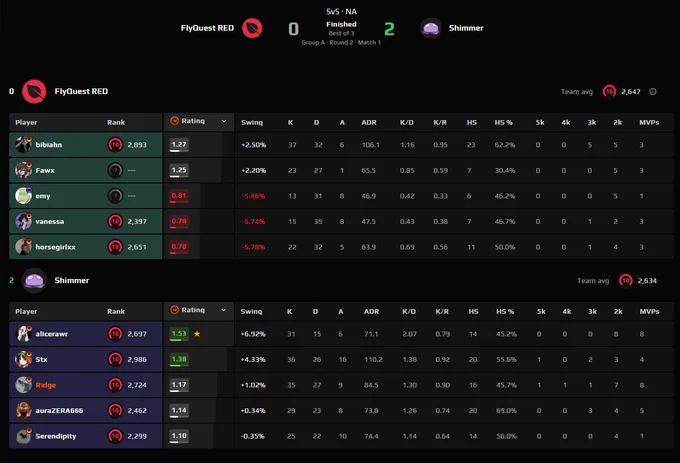Sort Shimmer table by HS % column
This screenshot has width=680, height=463.
tap(505, 311)
